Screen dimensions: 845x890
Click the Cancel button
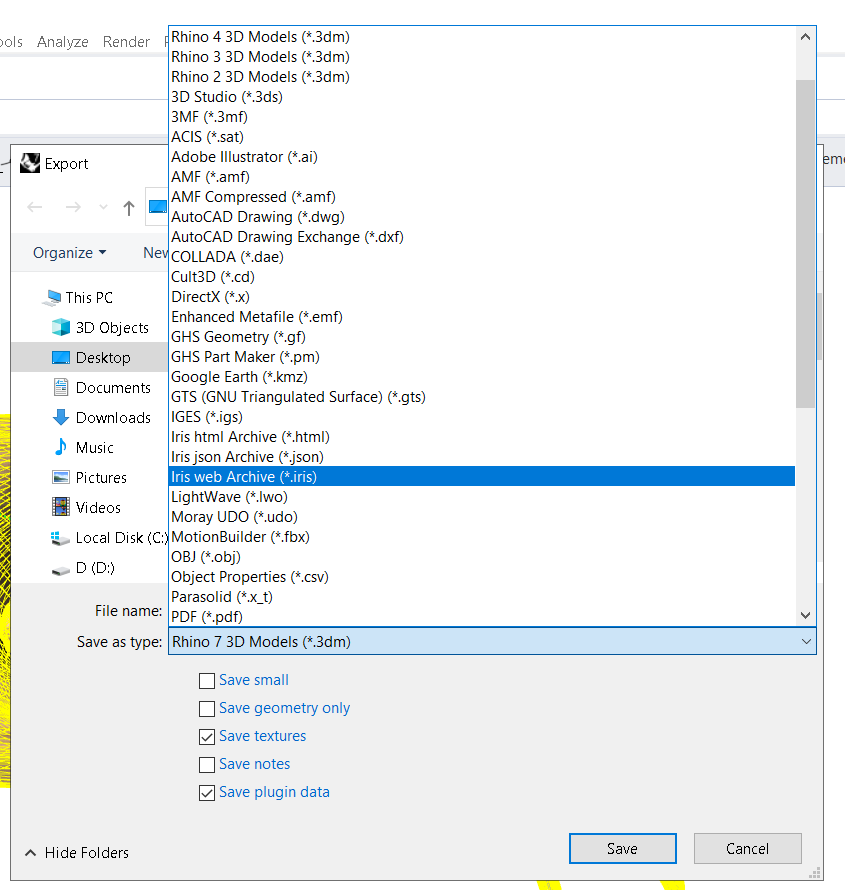pyautogui.click(x=747, y=849)
